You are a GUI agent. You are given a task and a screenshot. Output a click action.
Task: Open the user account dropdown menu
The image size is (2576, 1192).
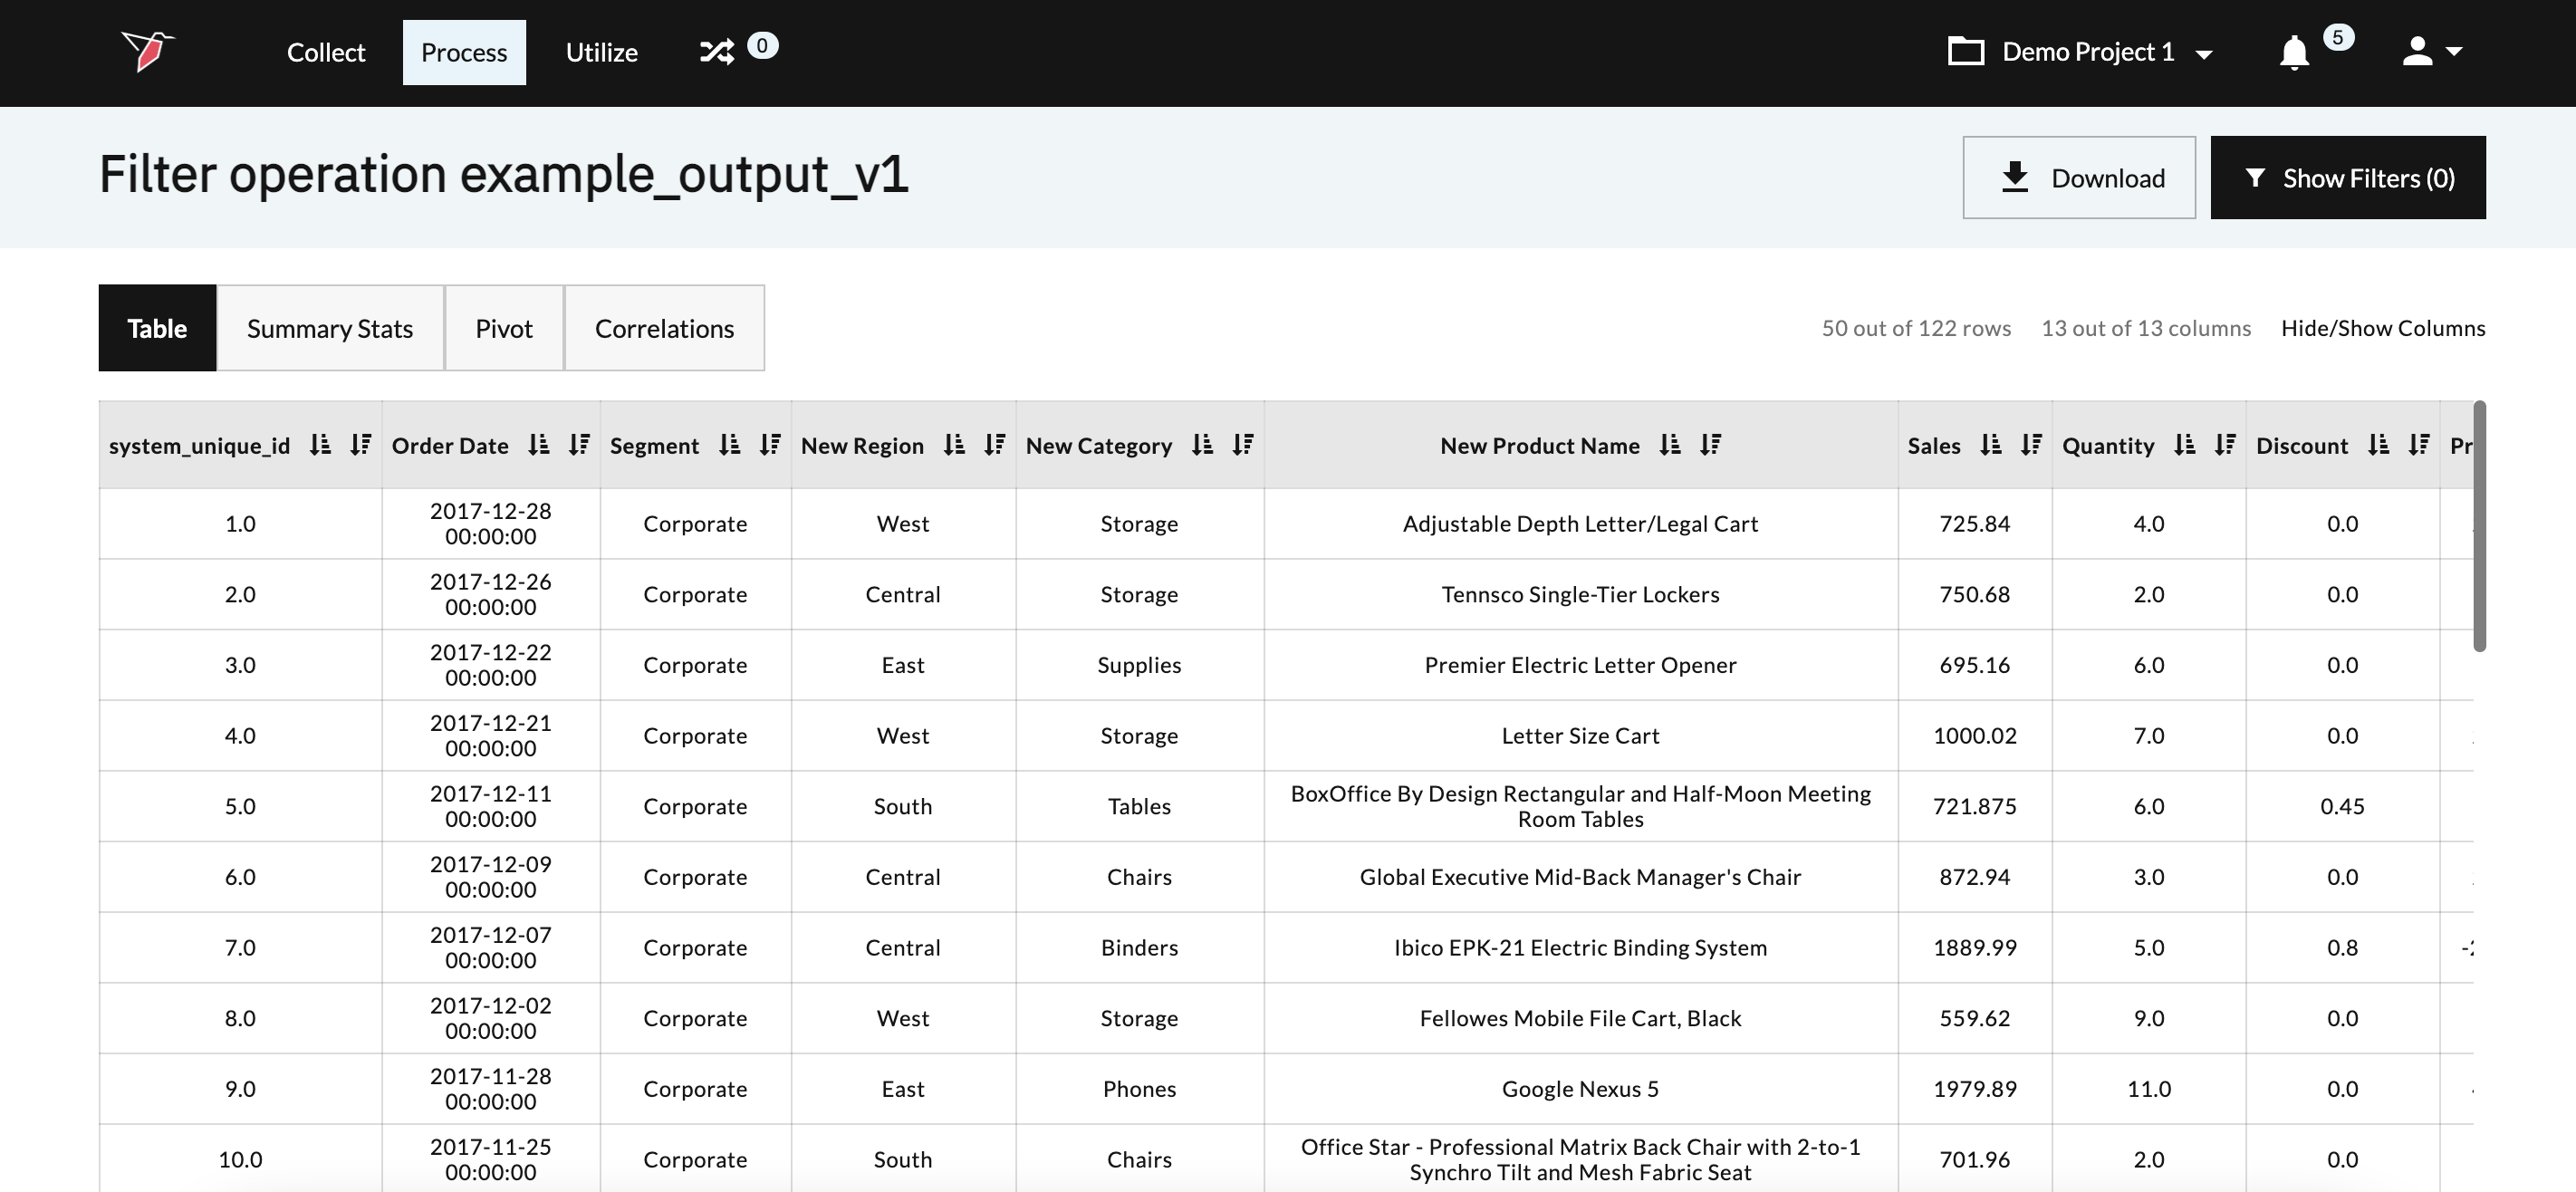tap(2431, 52)
